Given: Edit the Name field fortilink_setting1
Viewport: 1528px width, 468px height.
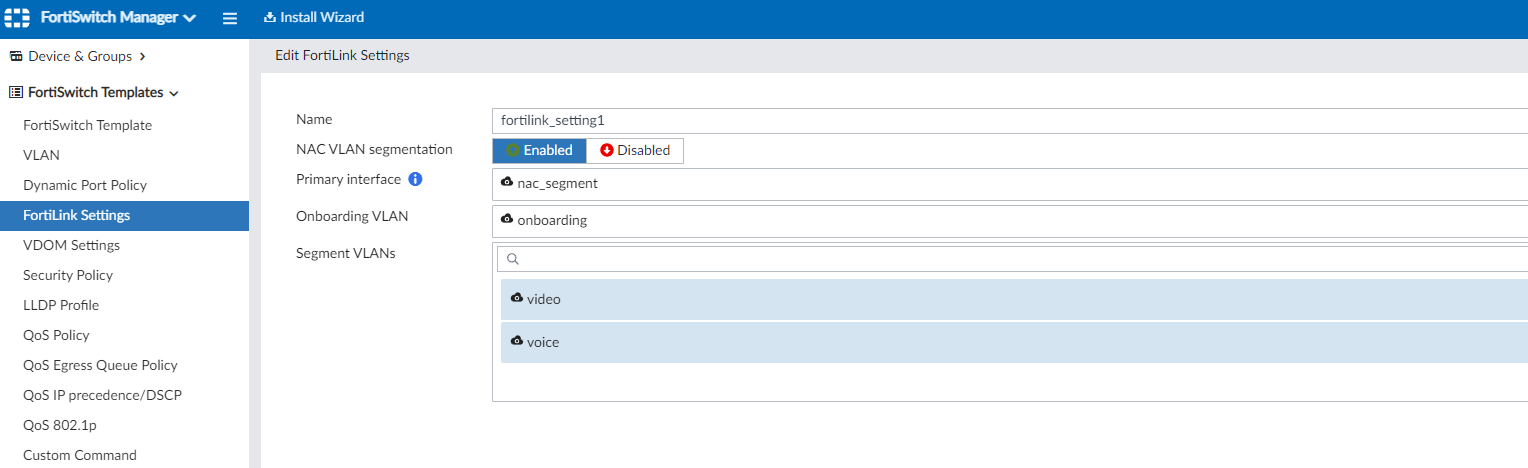Looking at the screenshot, I should 1010,120.
